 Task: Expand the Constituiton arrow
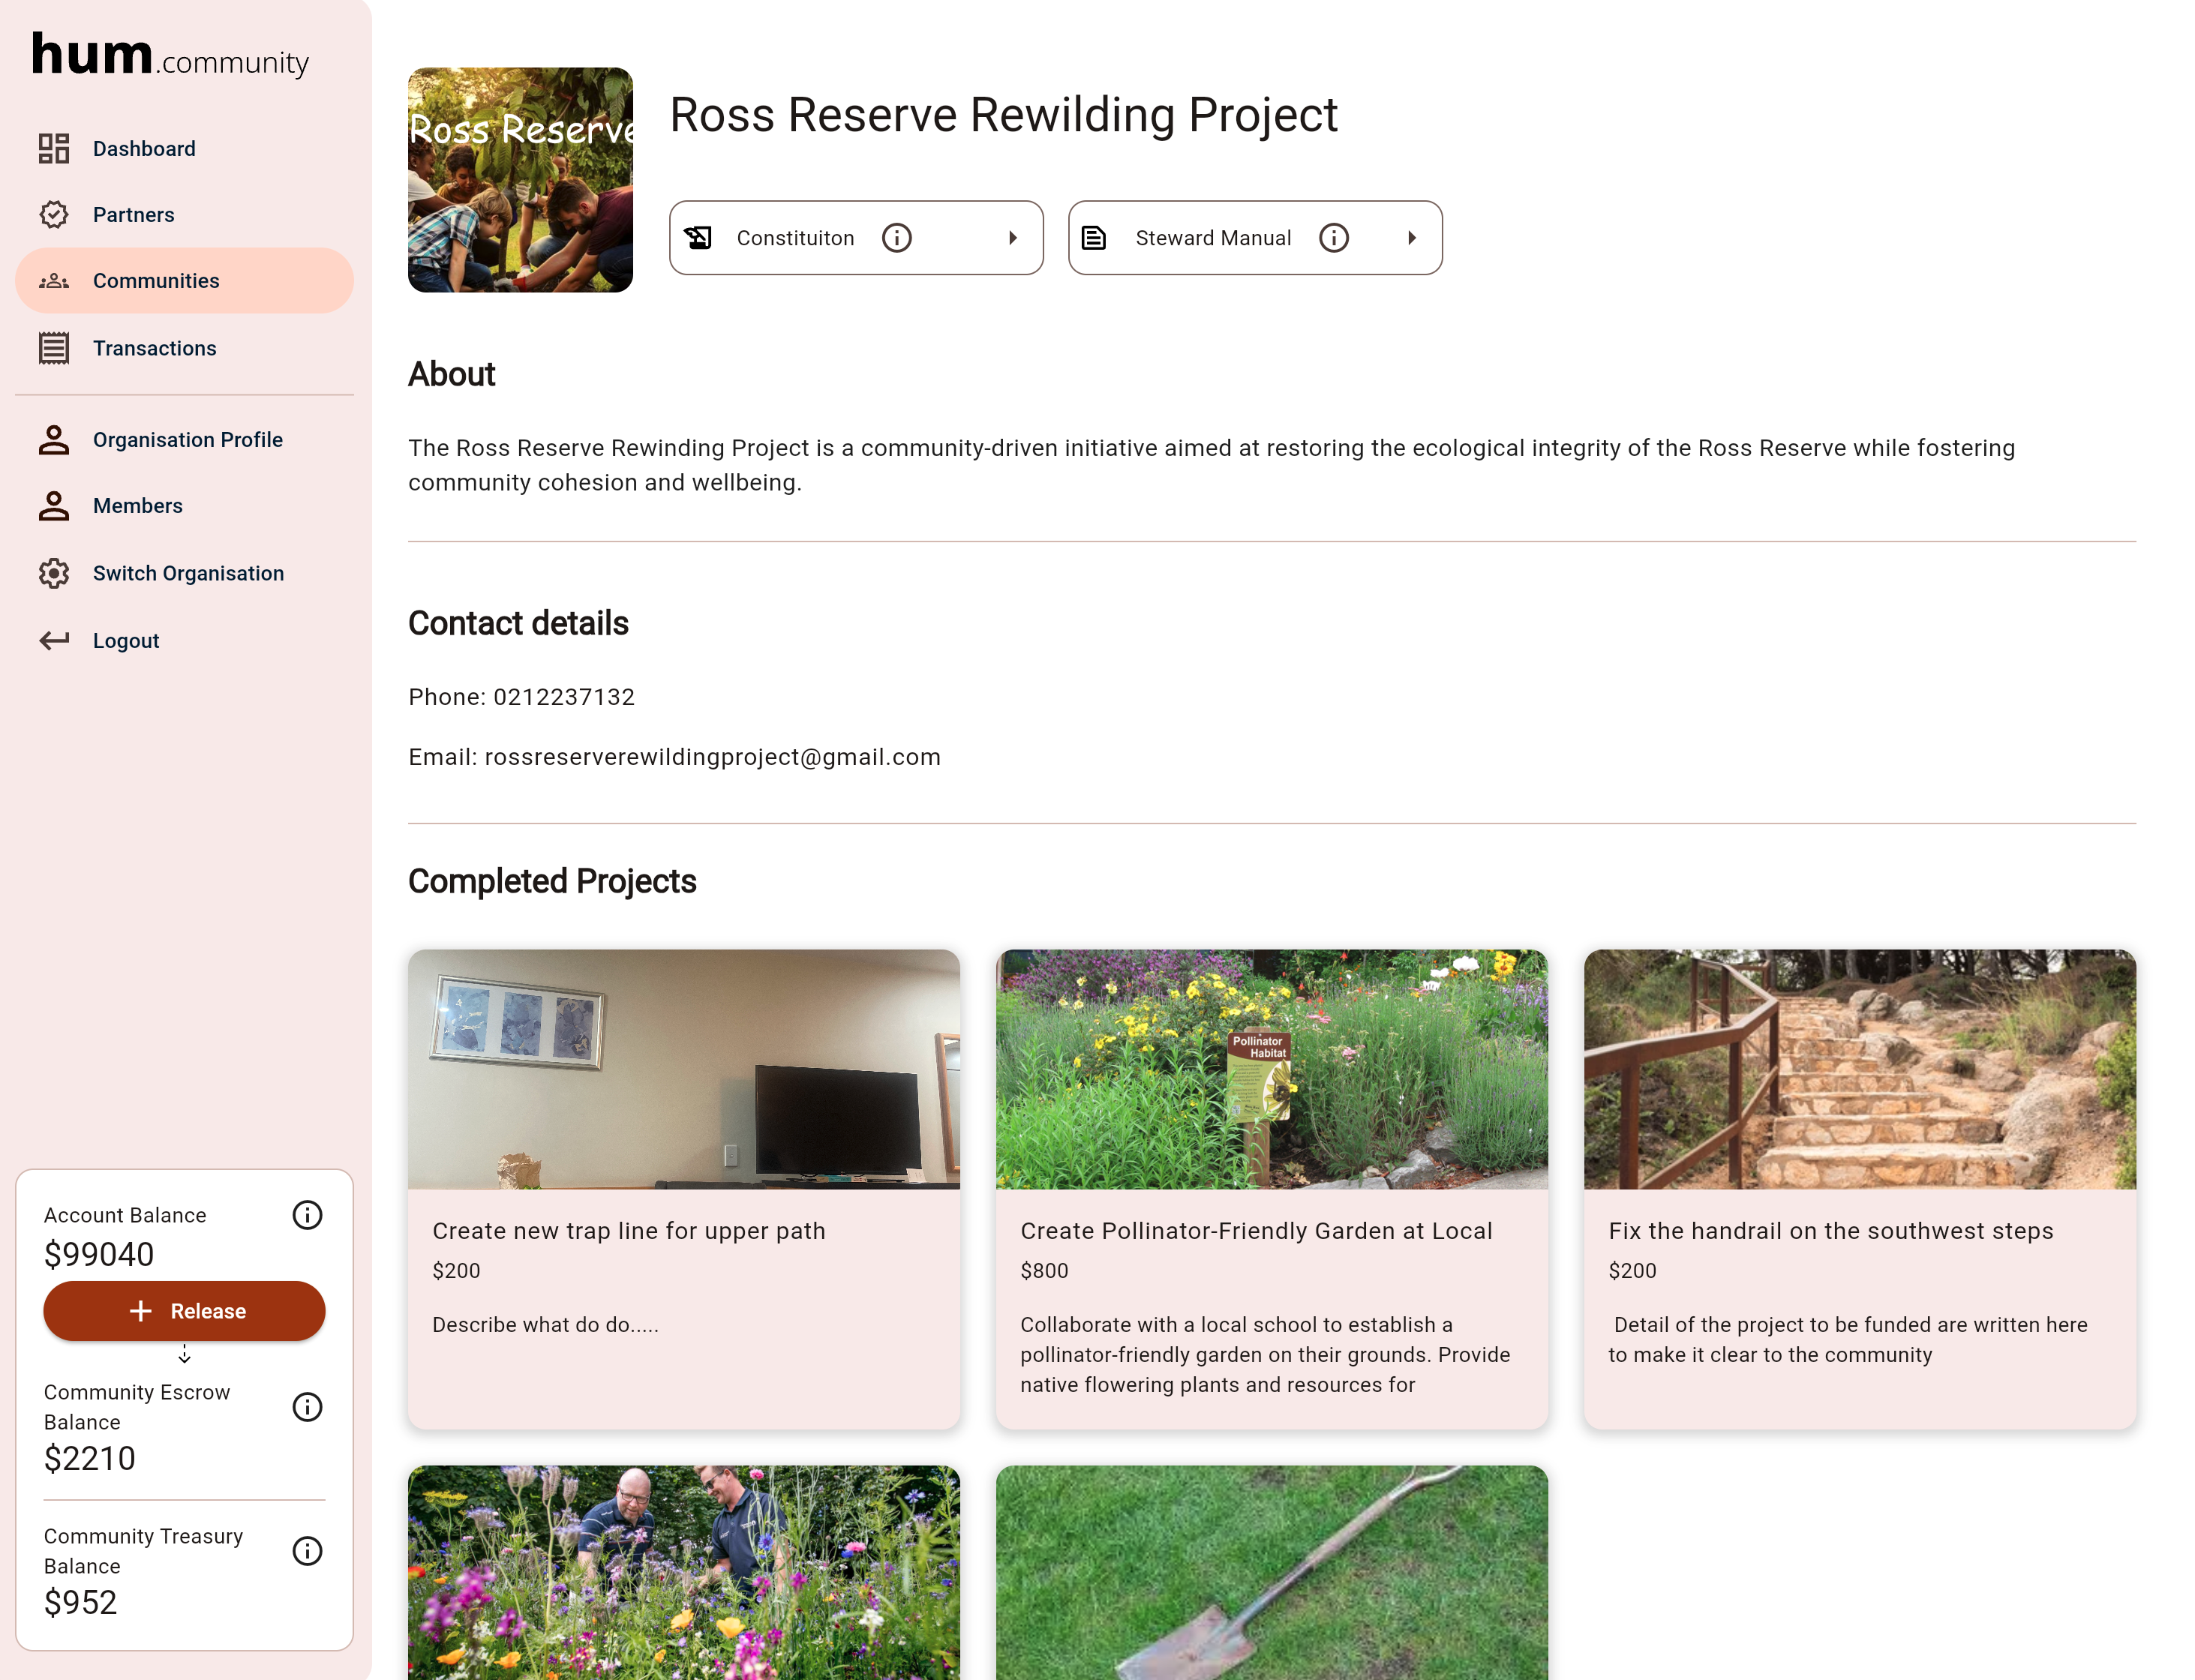[x=1012, y=238]
